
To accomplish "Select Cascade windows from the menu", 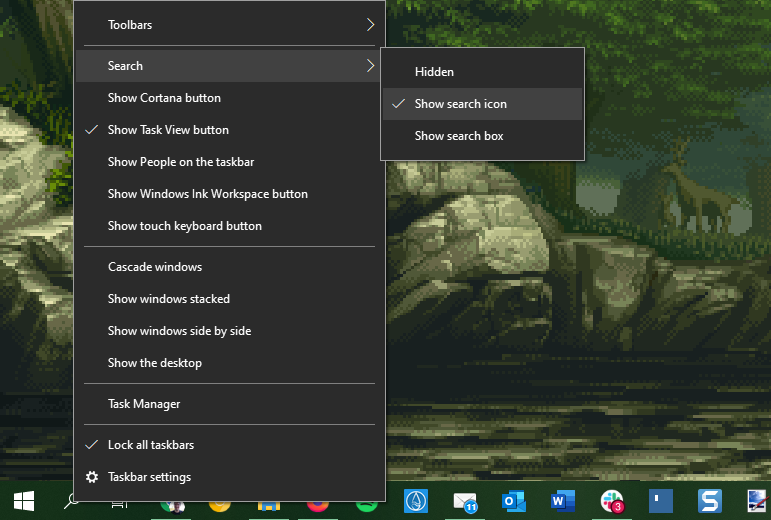I will 155,267.
